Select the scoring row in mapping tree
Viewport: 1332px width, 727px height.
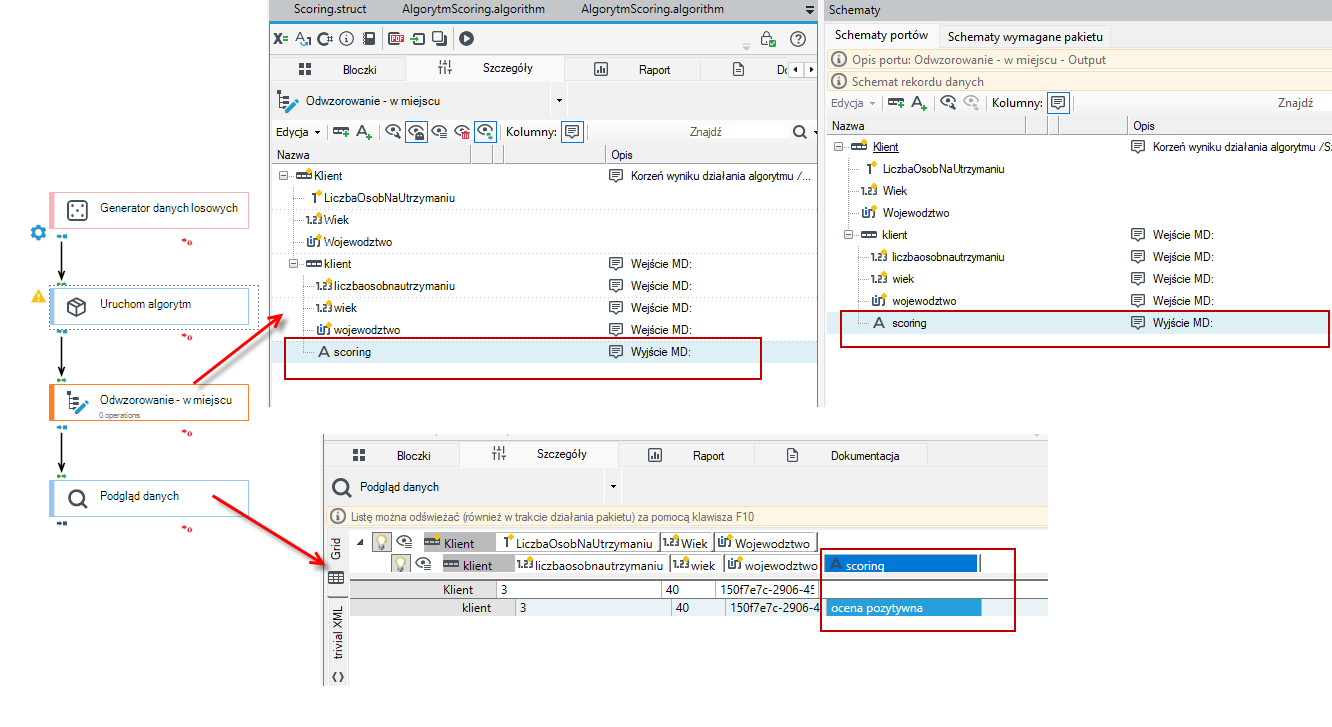click(x=544, y=352)
